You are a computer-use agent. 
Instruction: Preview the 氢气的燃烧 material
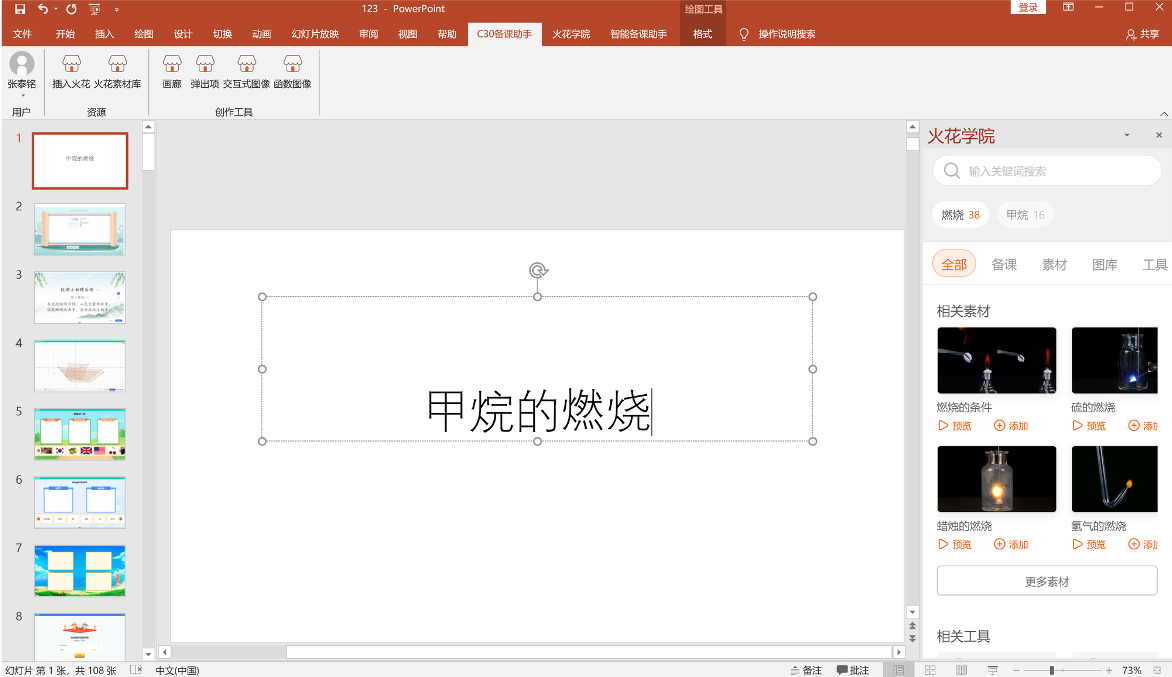pos(1089,545)
